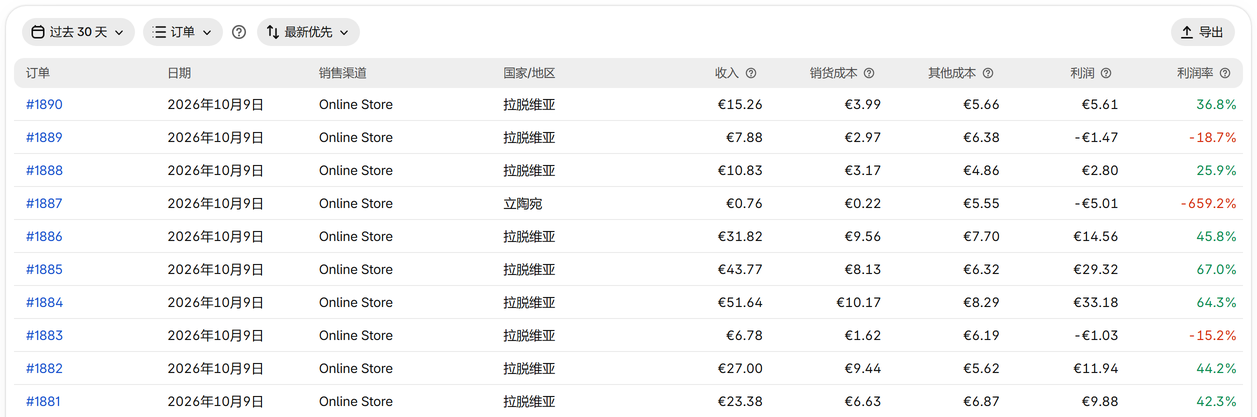
Task: Open order #1881 link
Action: click(x=44, y=401)
